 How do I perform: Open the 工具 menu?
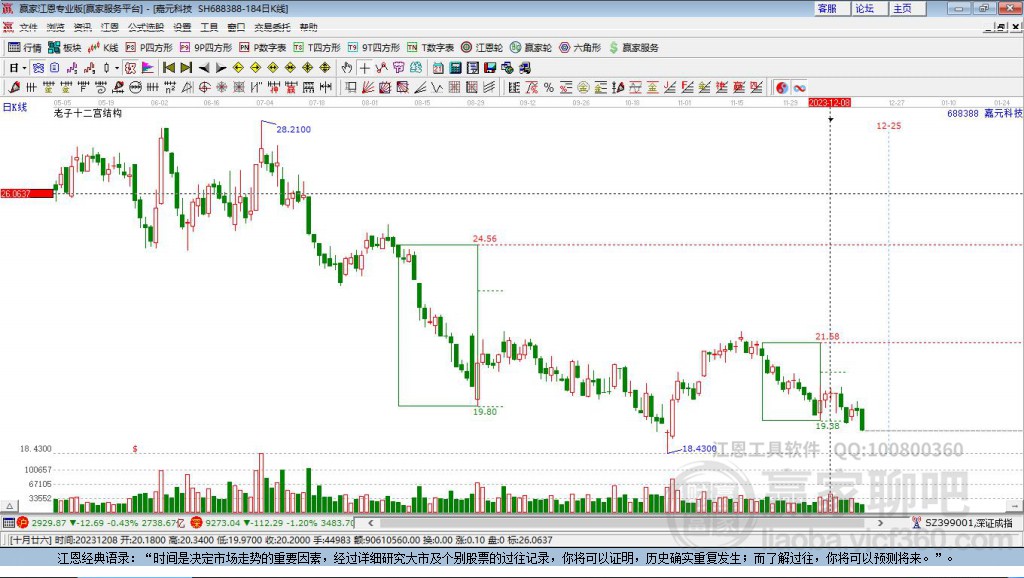209,27
